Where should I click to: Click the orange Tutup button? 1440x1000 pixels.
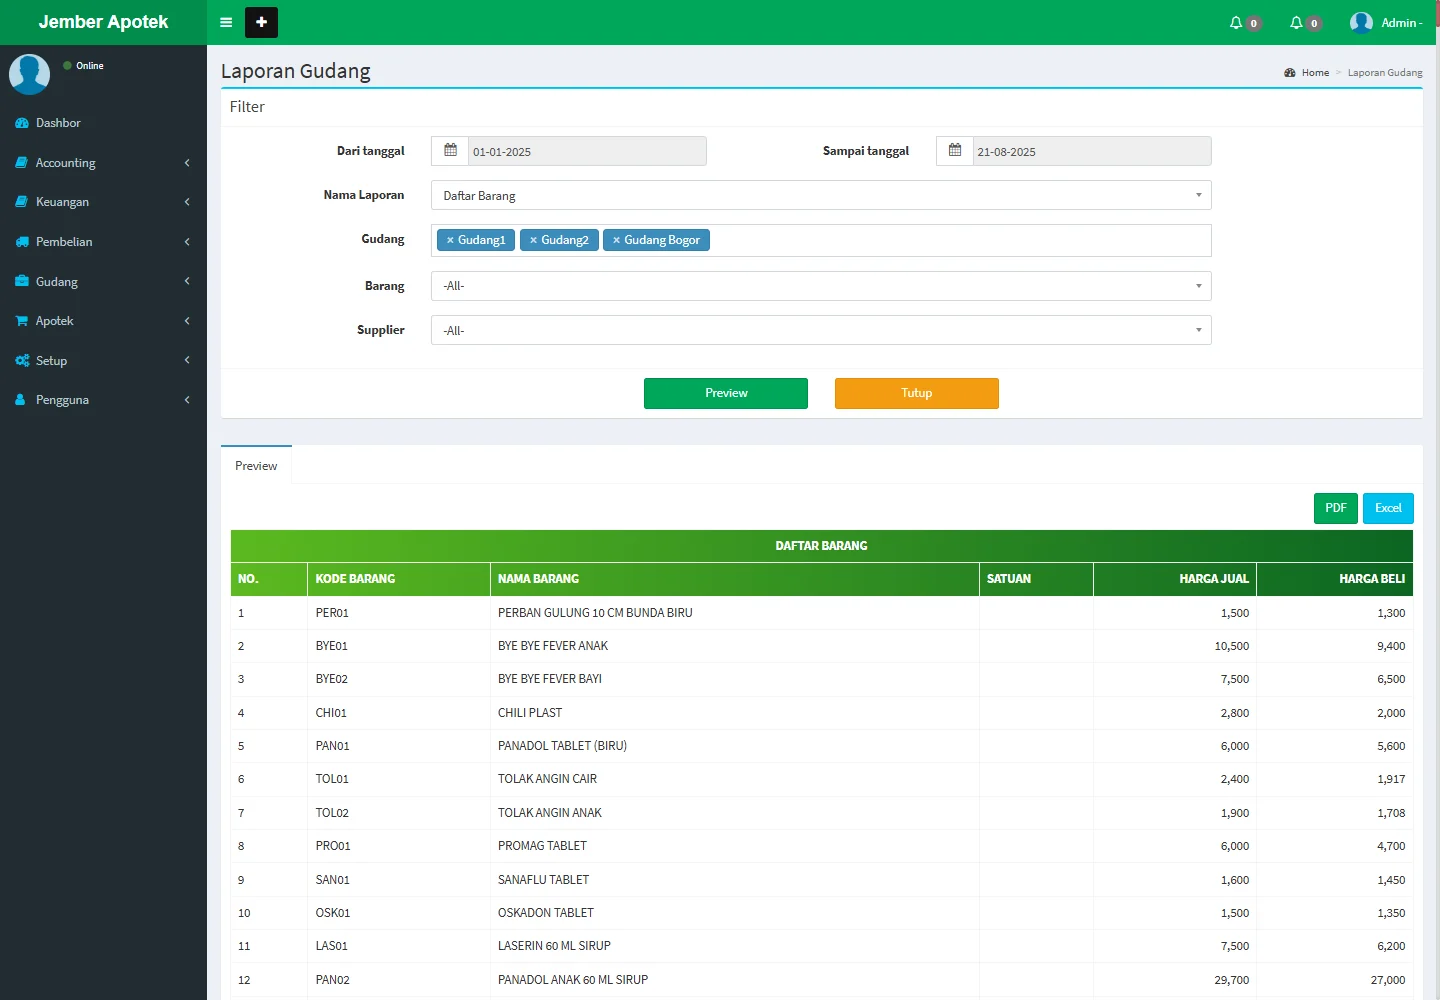[x=916, y=393]
